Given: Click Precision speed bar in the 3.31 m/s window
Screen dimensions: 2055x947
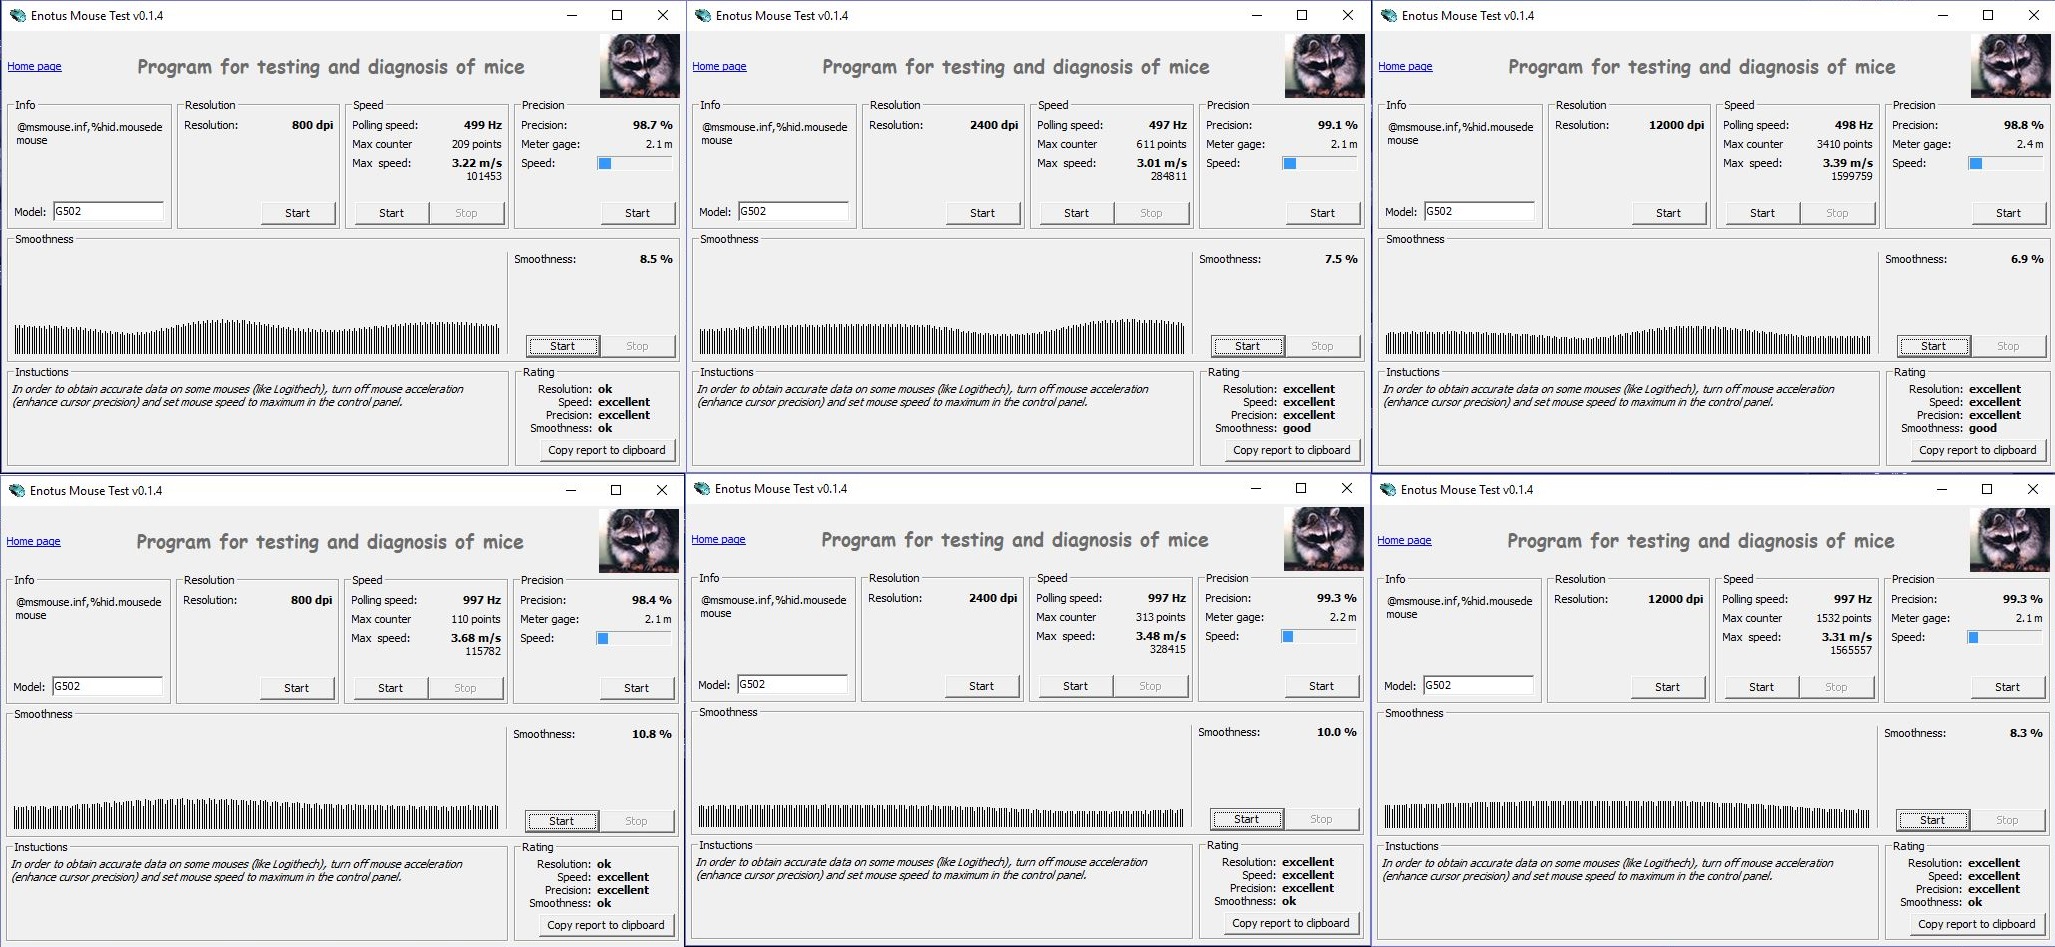Looking at the screenshot, I should [2004, 637].
